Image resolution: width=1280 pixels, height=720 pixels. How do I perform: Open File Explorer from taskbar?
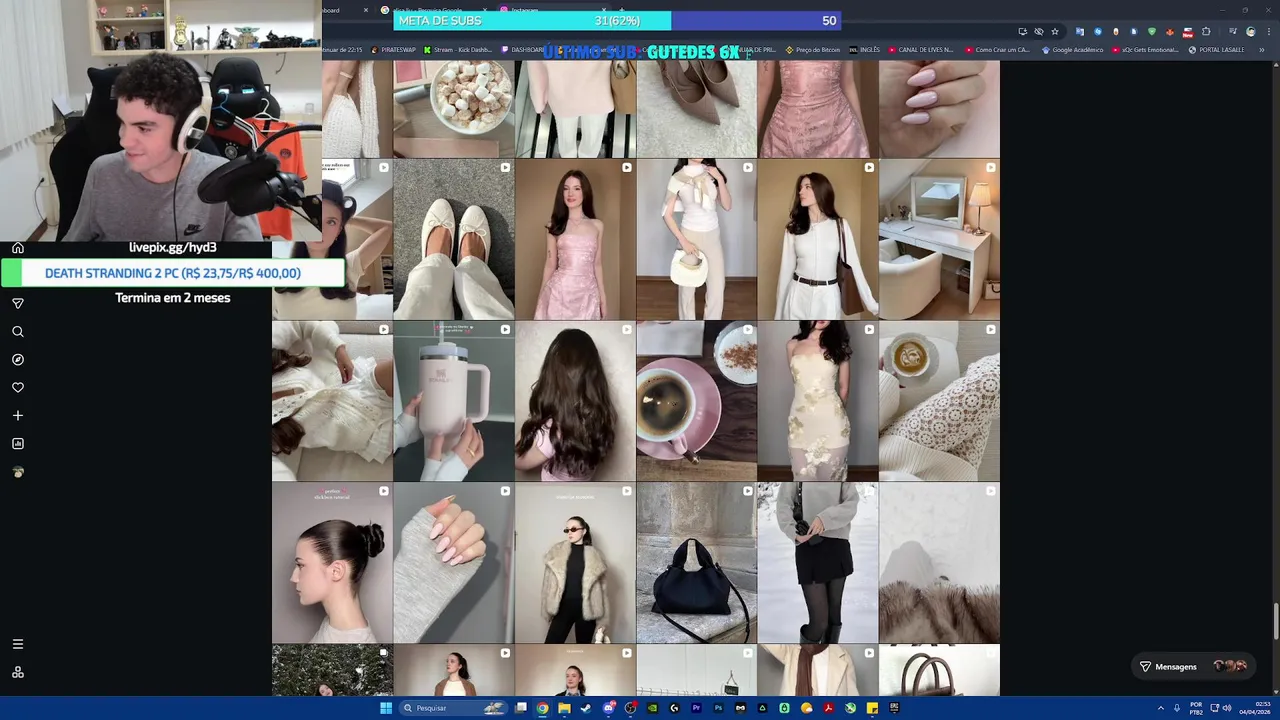[564, 708]
